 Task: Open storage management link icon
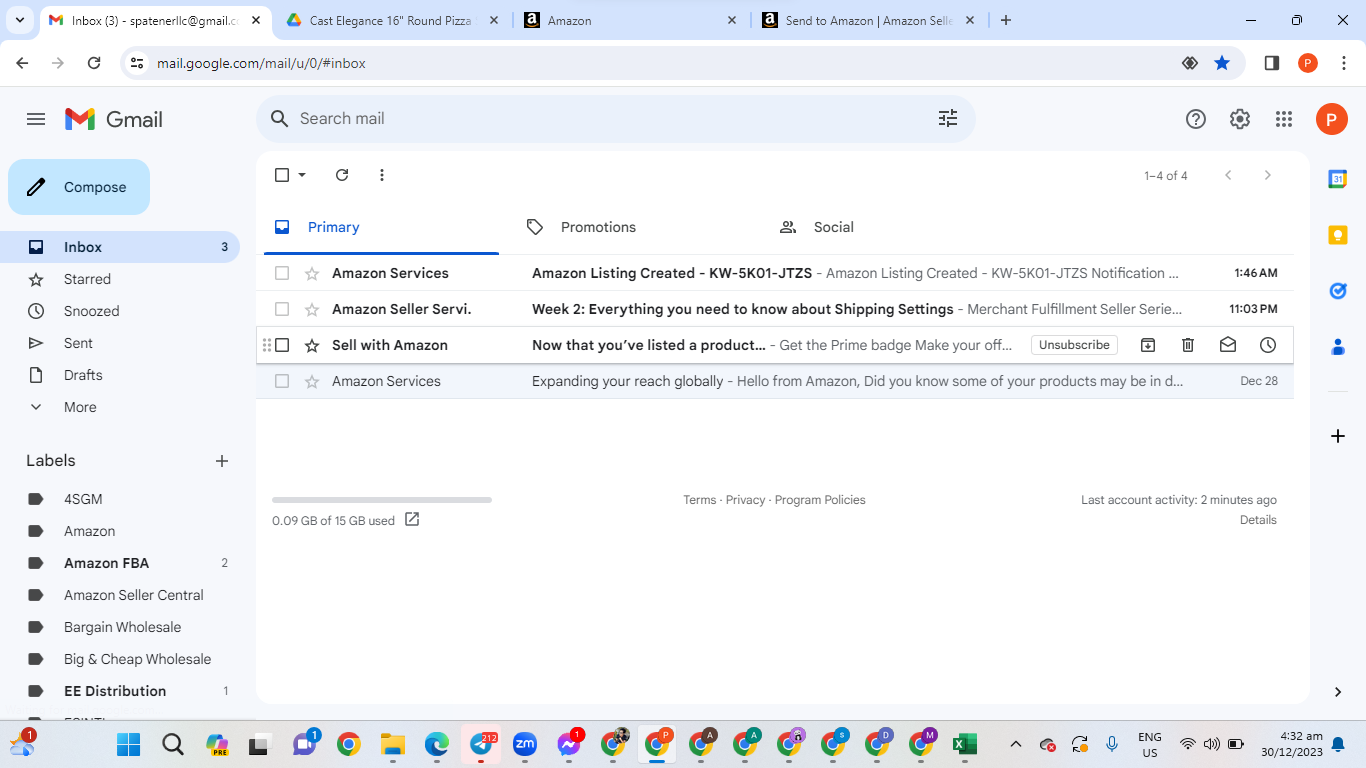point(412,520)
